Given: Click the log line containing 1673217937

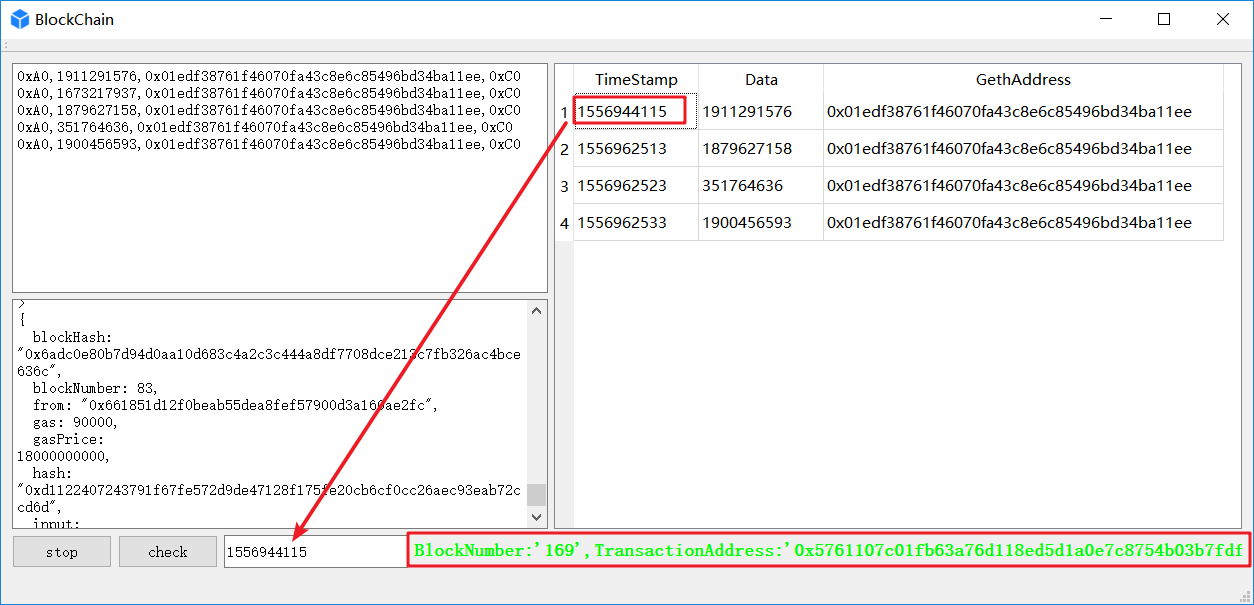Looking at the screenshot, I should coord(269,93).
